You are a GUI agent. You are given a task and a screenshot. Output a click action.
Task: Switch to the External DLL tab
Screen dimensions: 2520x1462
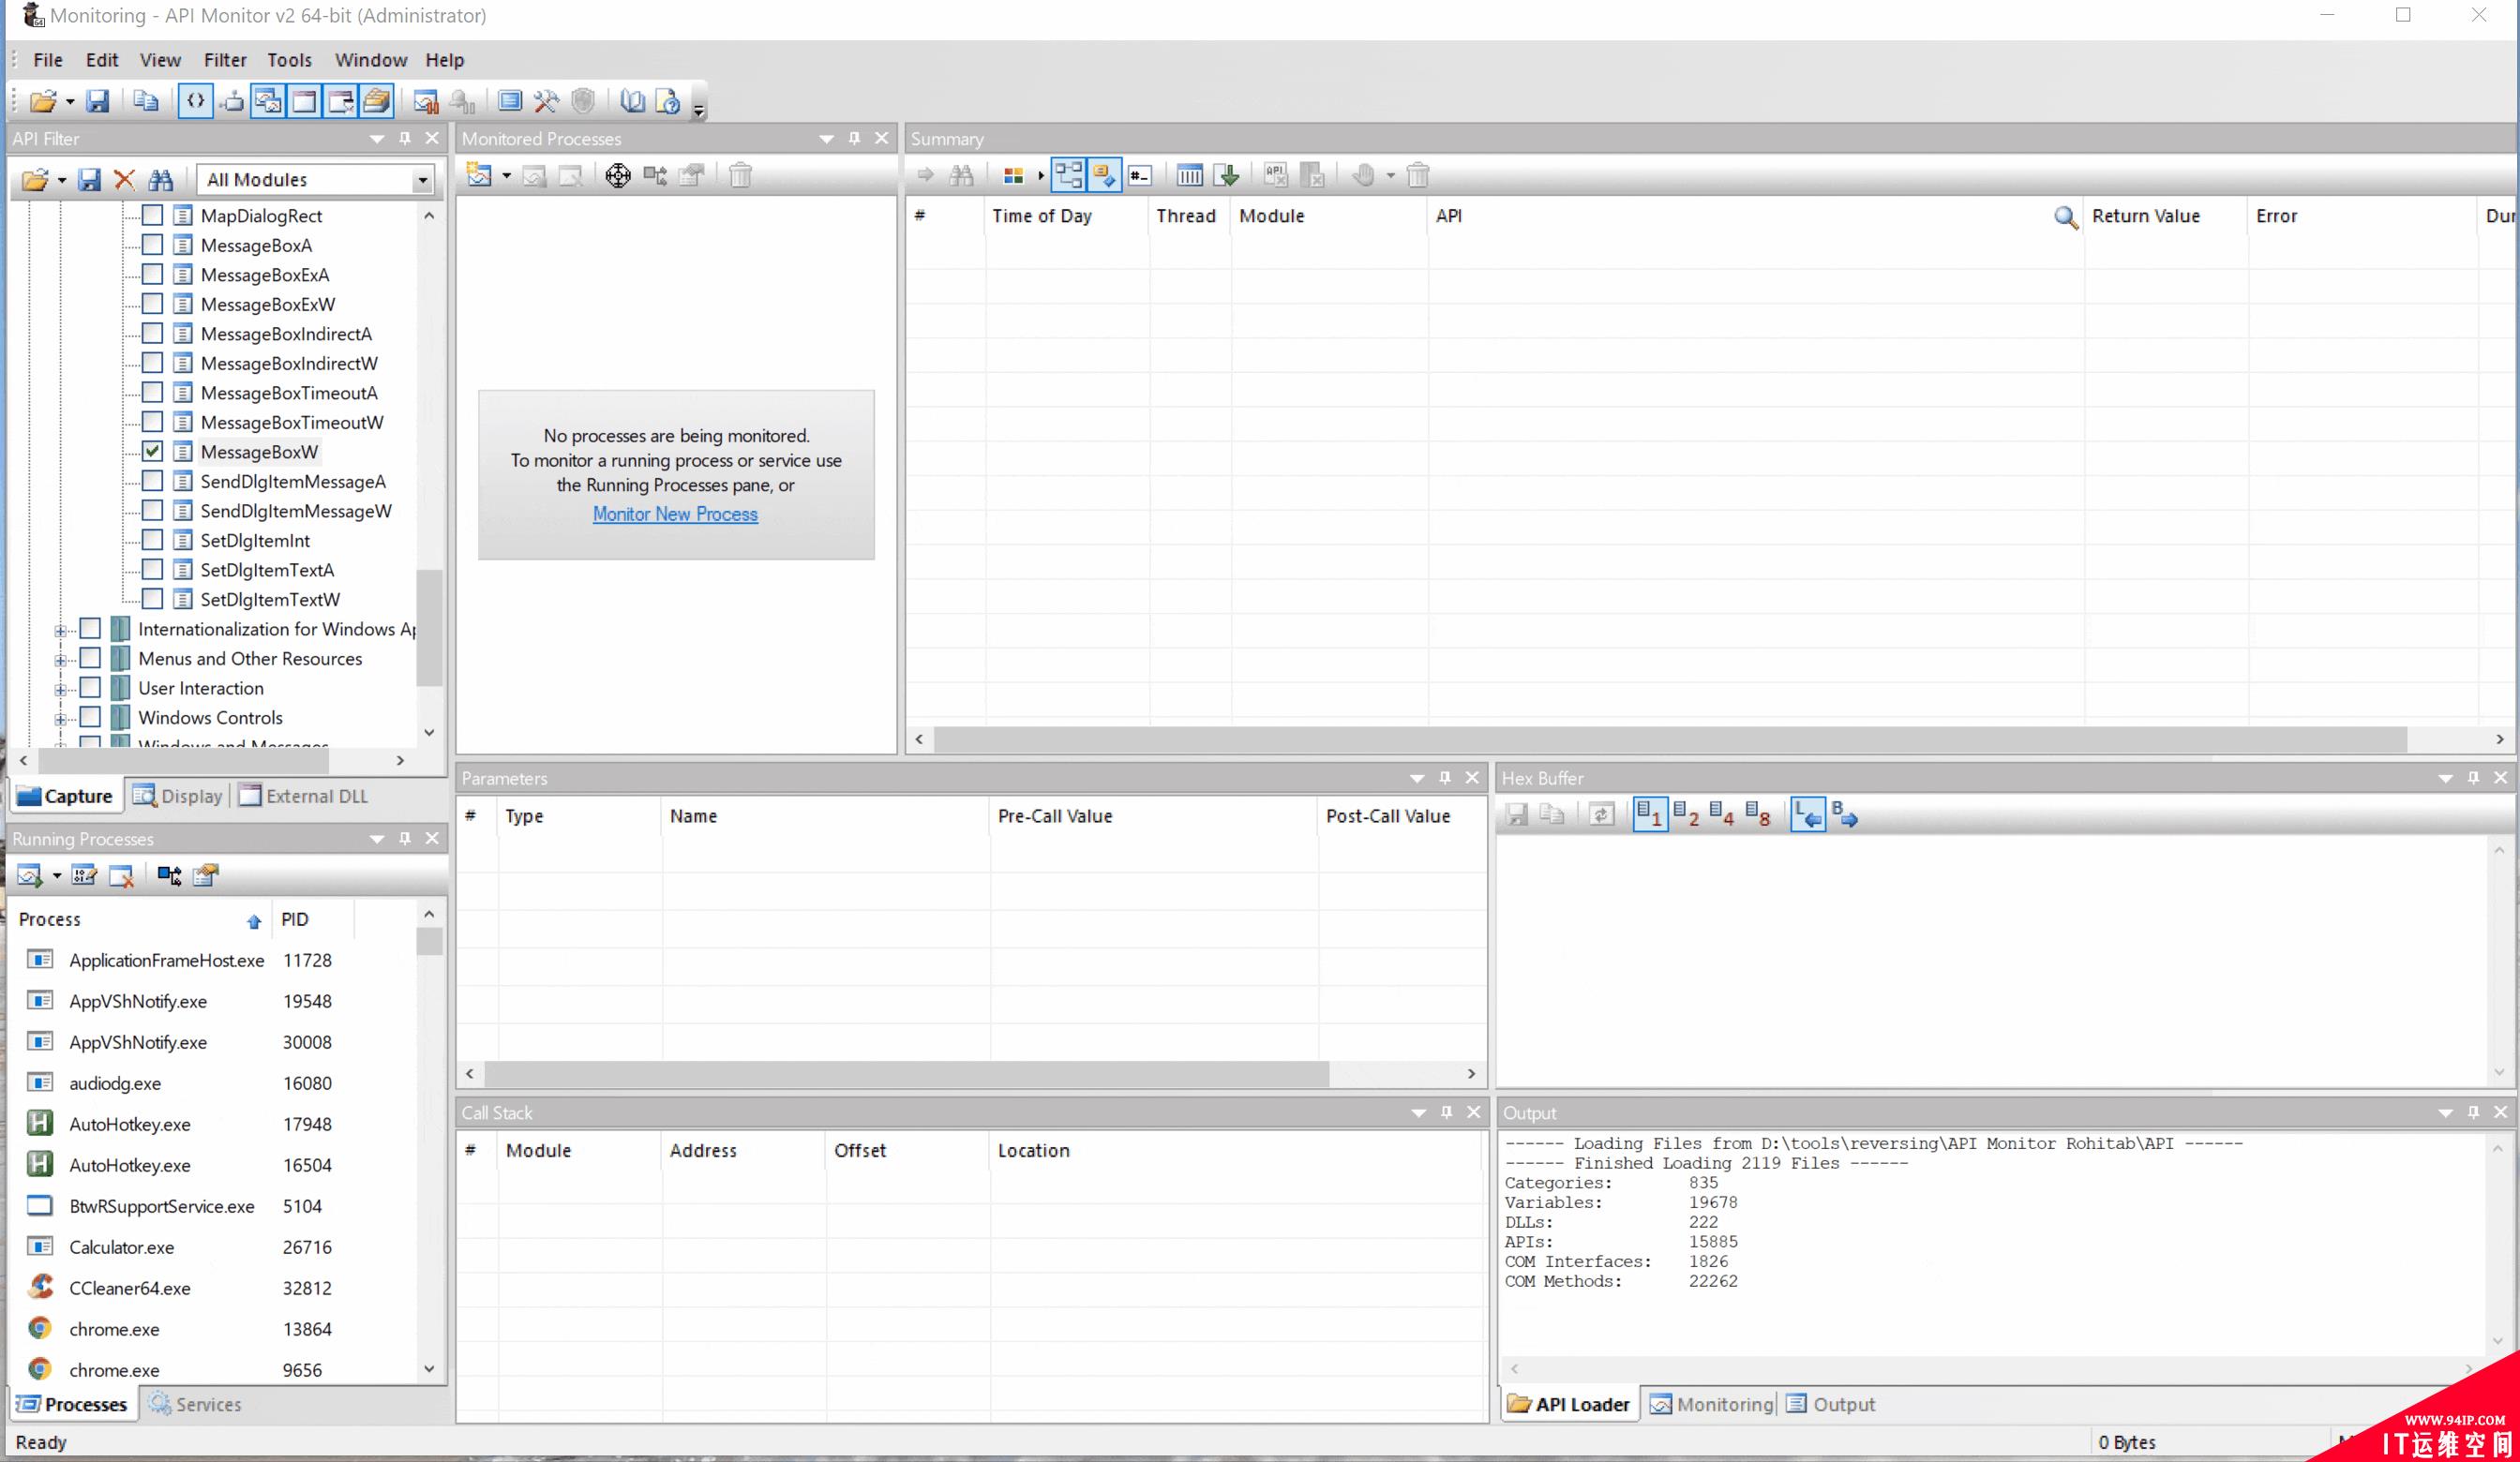coord(304,796)
